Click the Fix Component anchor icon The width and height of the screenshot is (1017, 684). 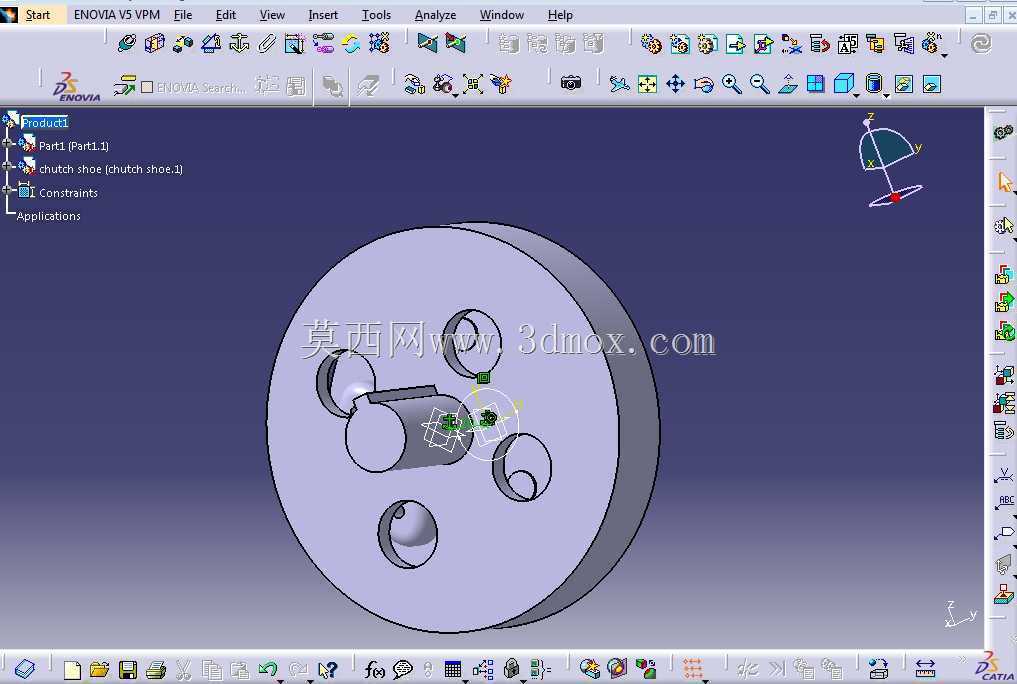(x=239, y=43)
